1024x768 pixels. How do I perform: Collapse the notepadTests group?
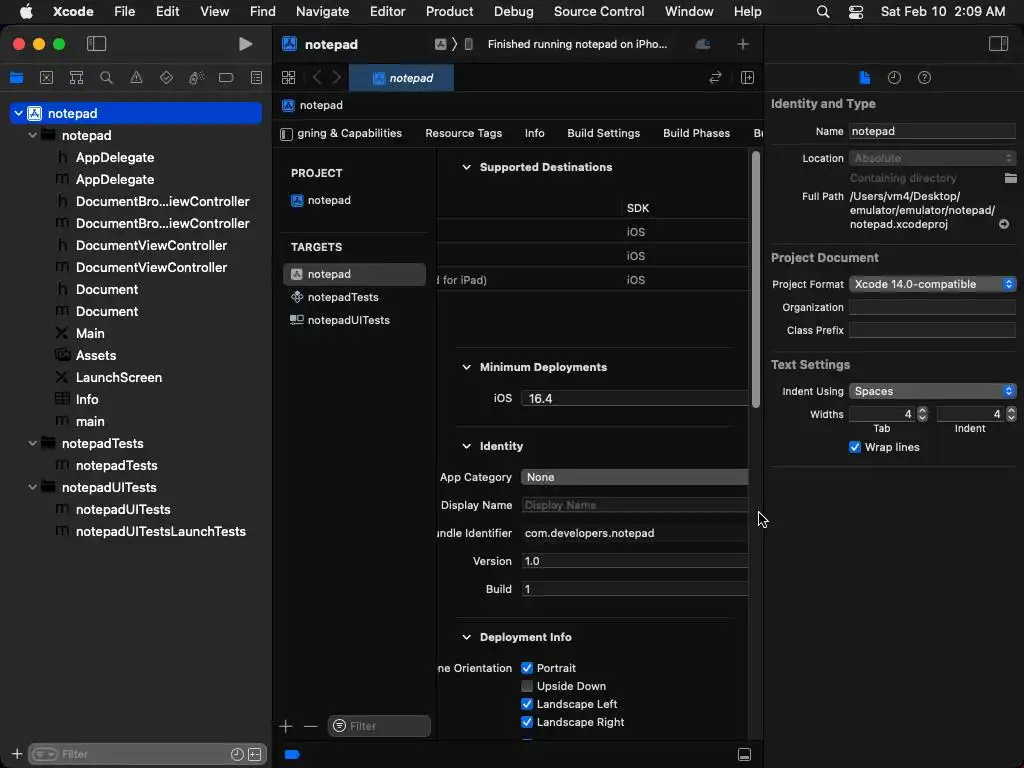tap(32, 443)
